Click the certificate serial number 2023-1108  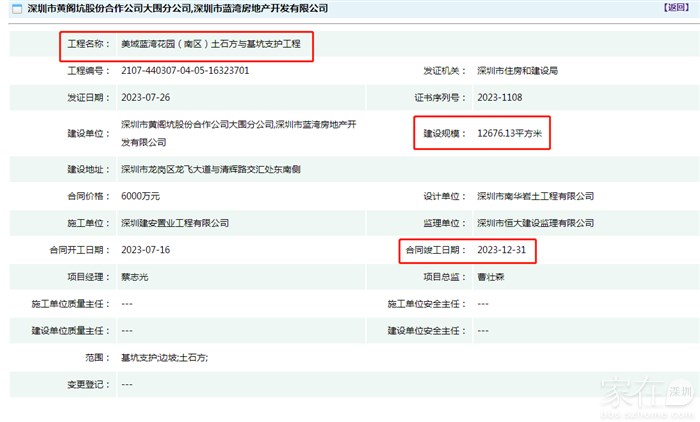(500, 97)
